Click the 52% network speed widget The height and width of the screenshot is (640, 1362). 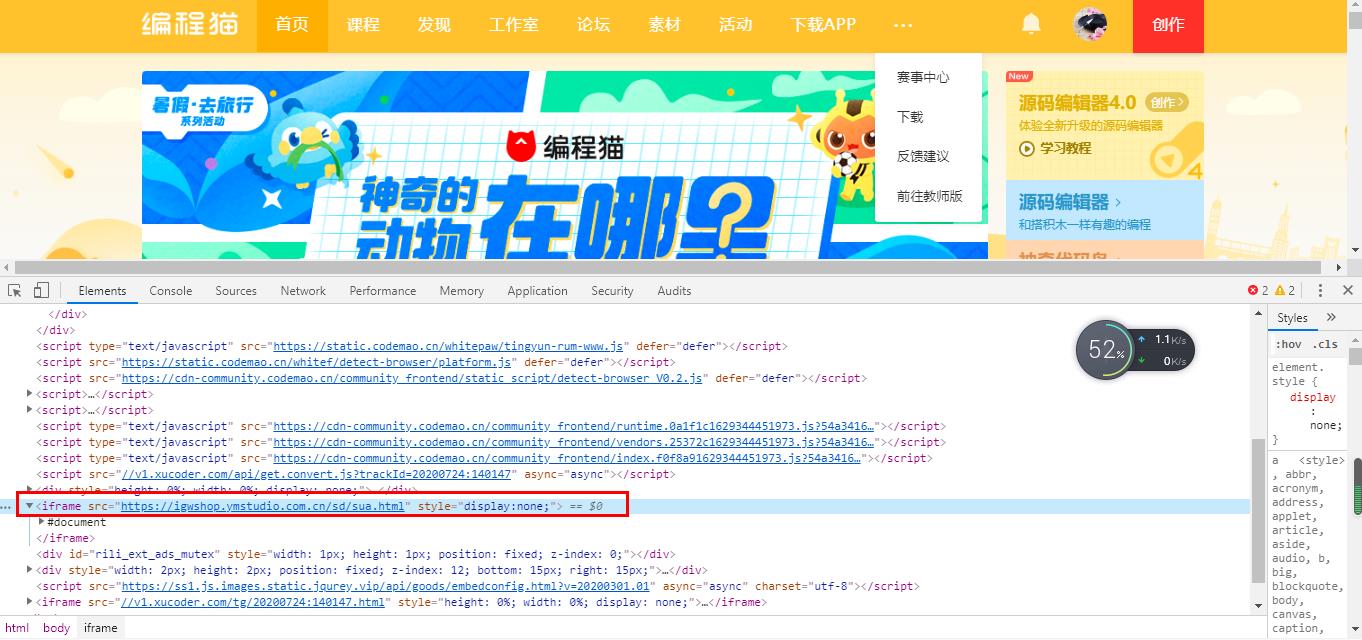pyautogui.click(x=1135, y=349)
